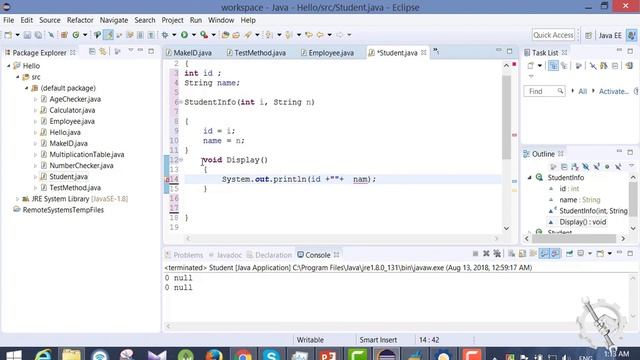Click Remove All Terminated Launches icon

point(497,254)
